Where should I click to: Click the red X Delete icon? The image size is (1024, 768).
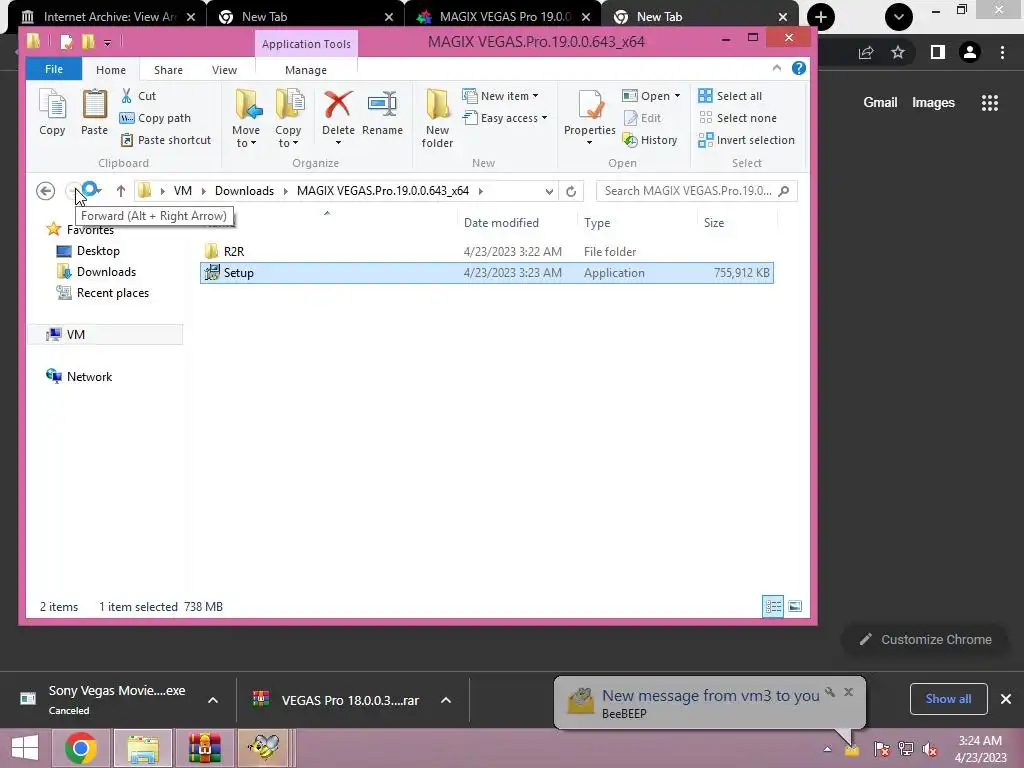click(x=338, y=104)
